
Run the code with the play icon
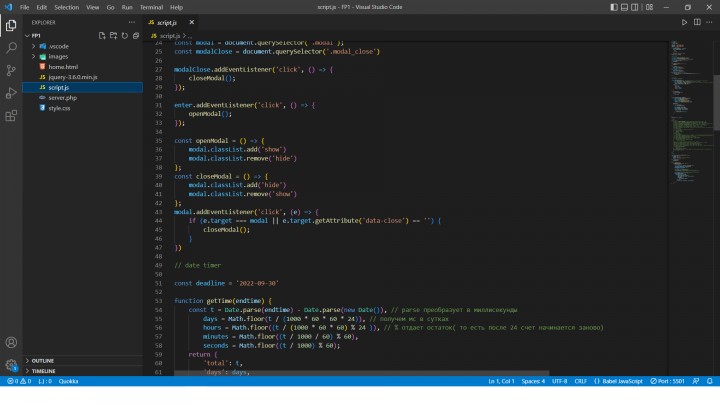coord(684,22)
